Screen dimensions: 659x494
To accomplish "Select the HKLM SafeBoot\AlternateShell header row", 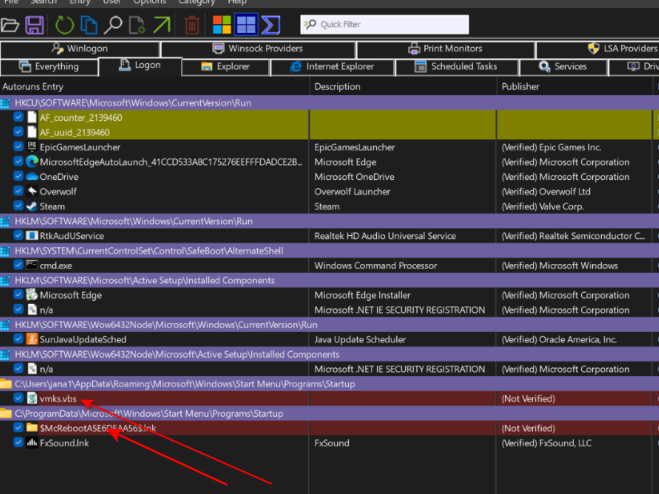I will click(330, 251).
